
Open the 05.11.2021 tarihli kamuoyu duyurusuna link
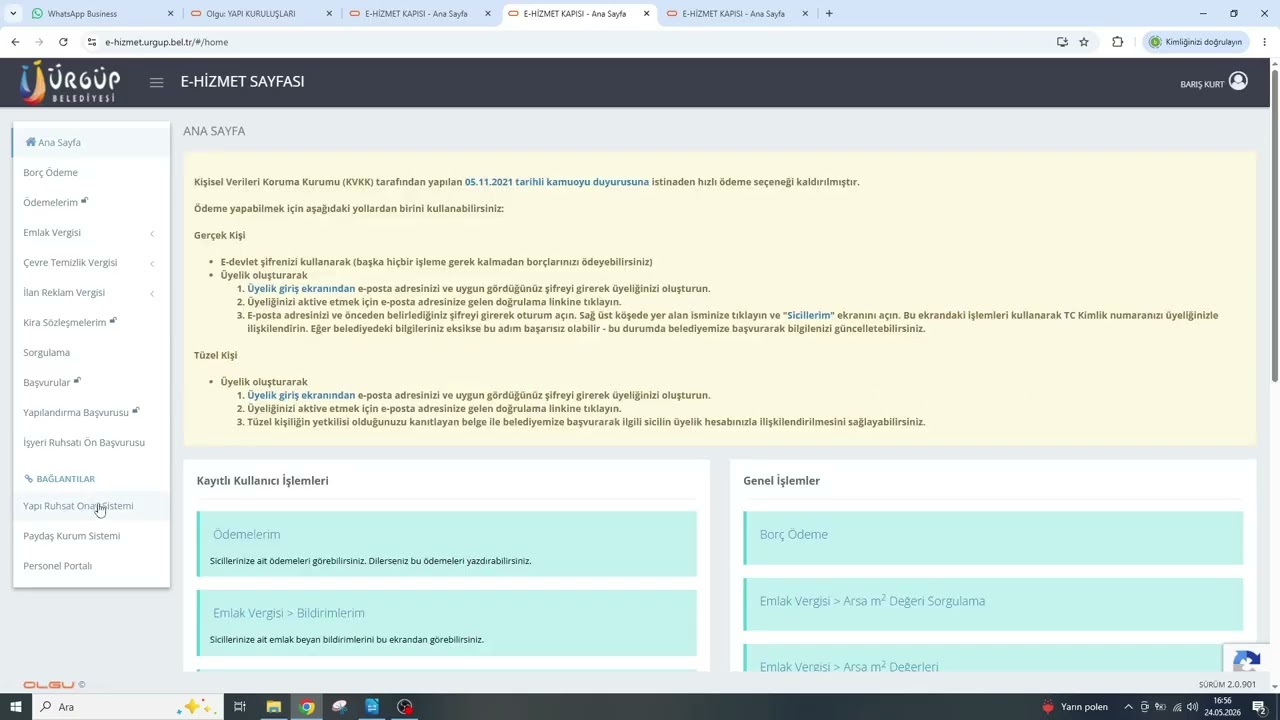pyautogui.click(x=557, y=182)
